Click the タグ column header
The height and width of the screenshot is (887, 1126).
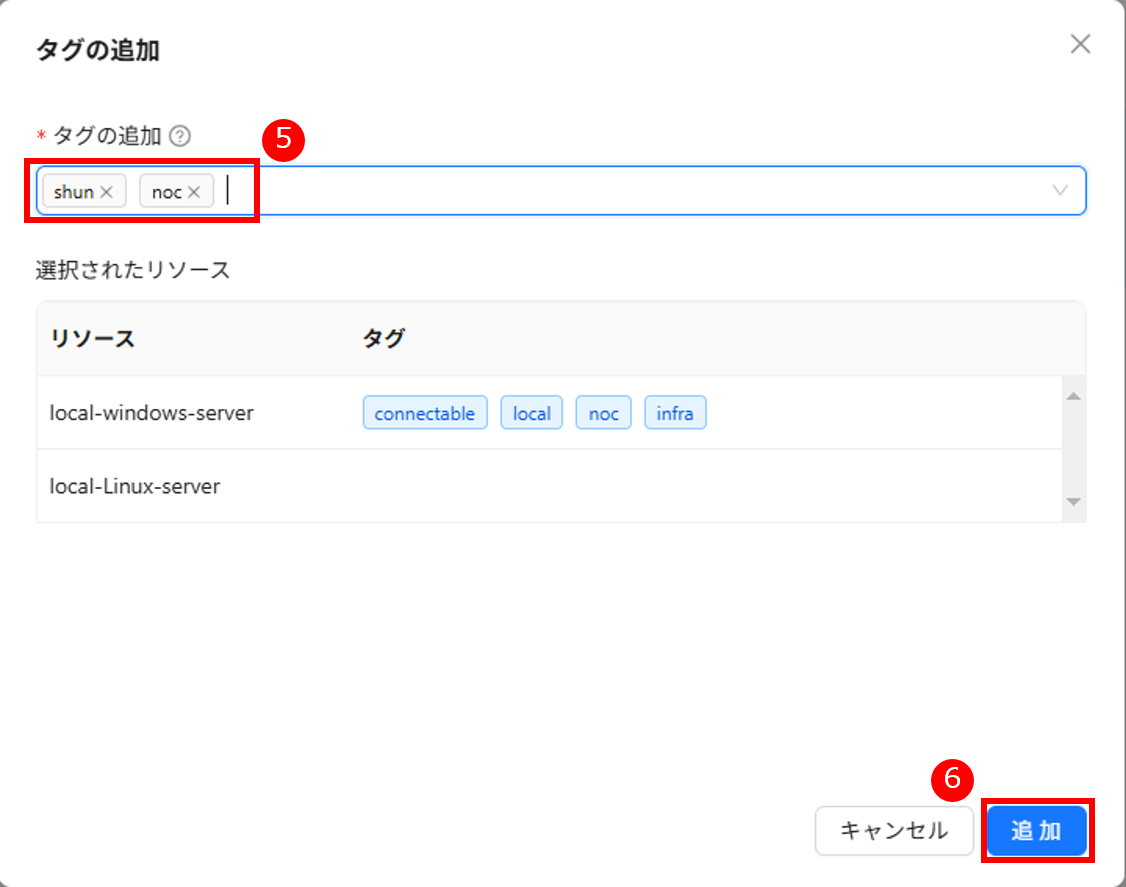(x=383, y=338)
